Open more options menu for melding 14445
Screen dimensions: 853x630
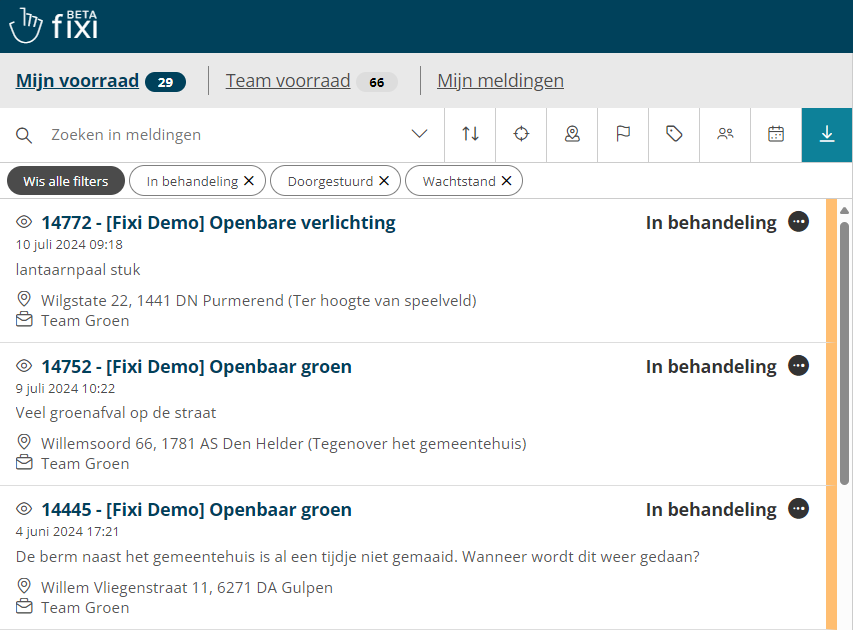pyautogui.click(x=799, y=509)
